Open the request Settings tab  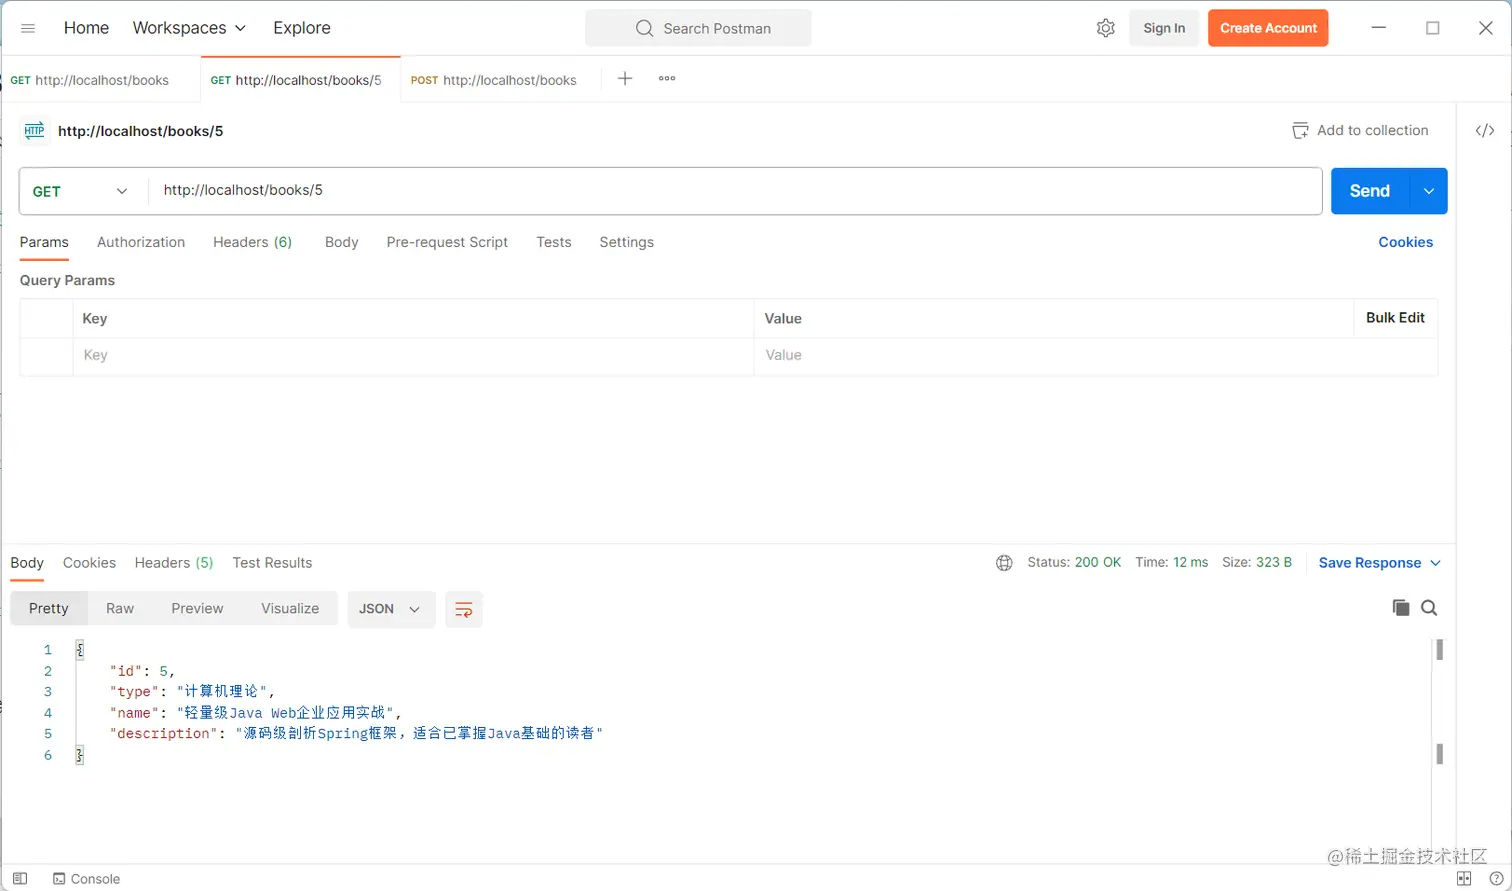tap(627, 242)
